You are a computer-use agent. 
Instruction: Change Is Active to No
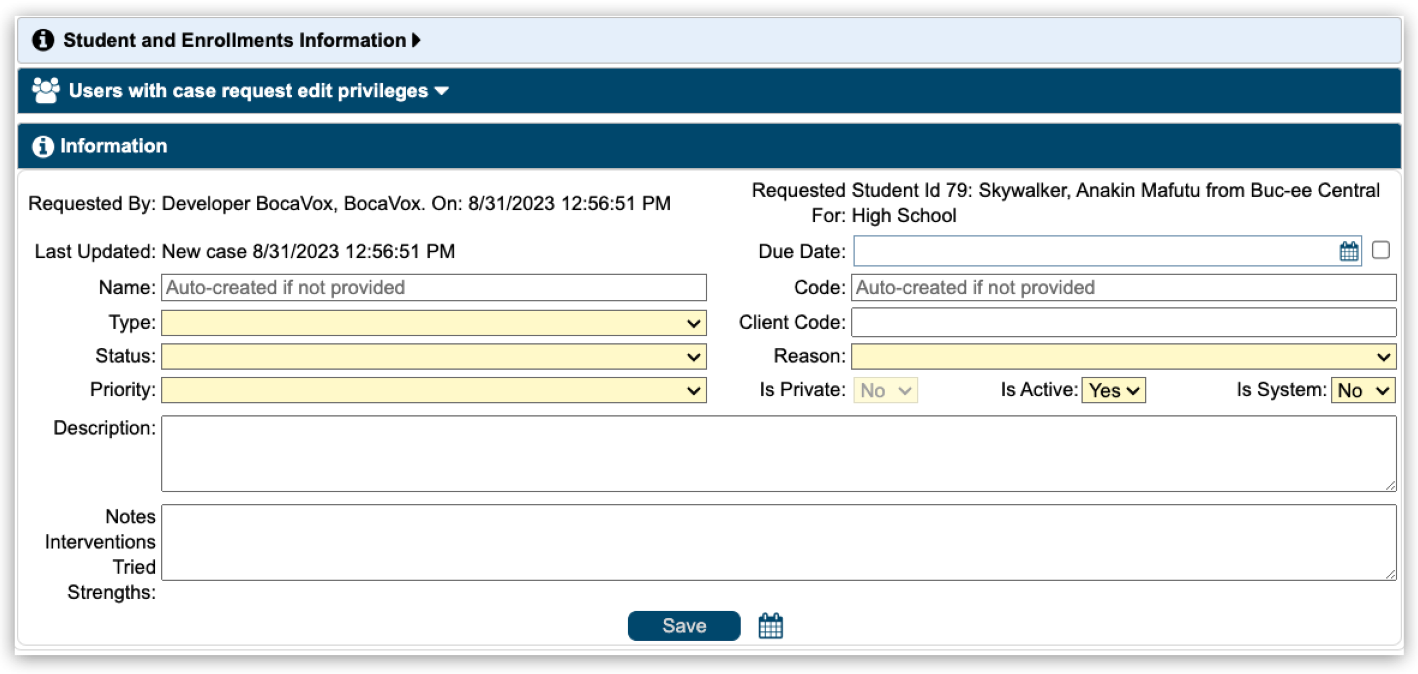[x=1113, y=391]
